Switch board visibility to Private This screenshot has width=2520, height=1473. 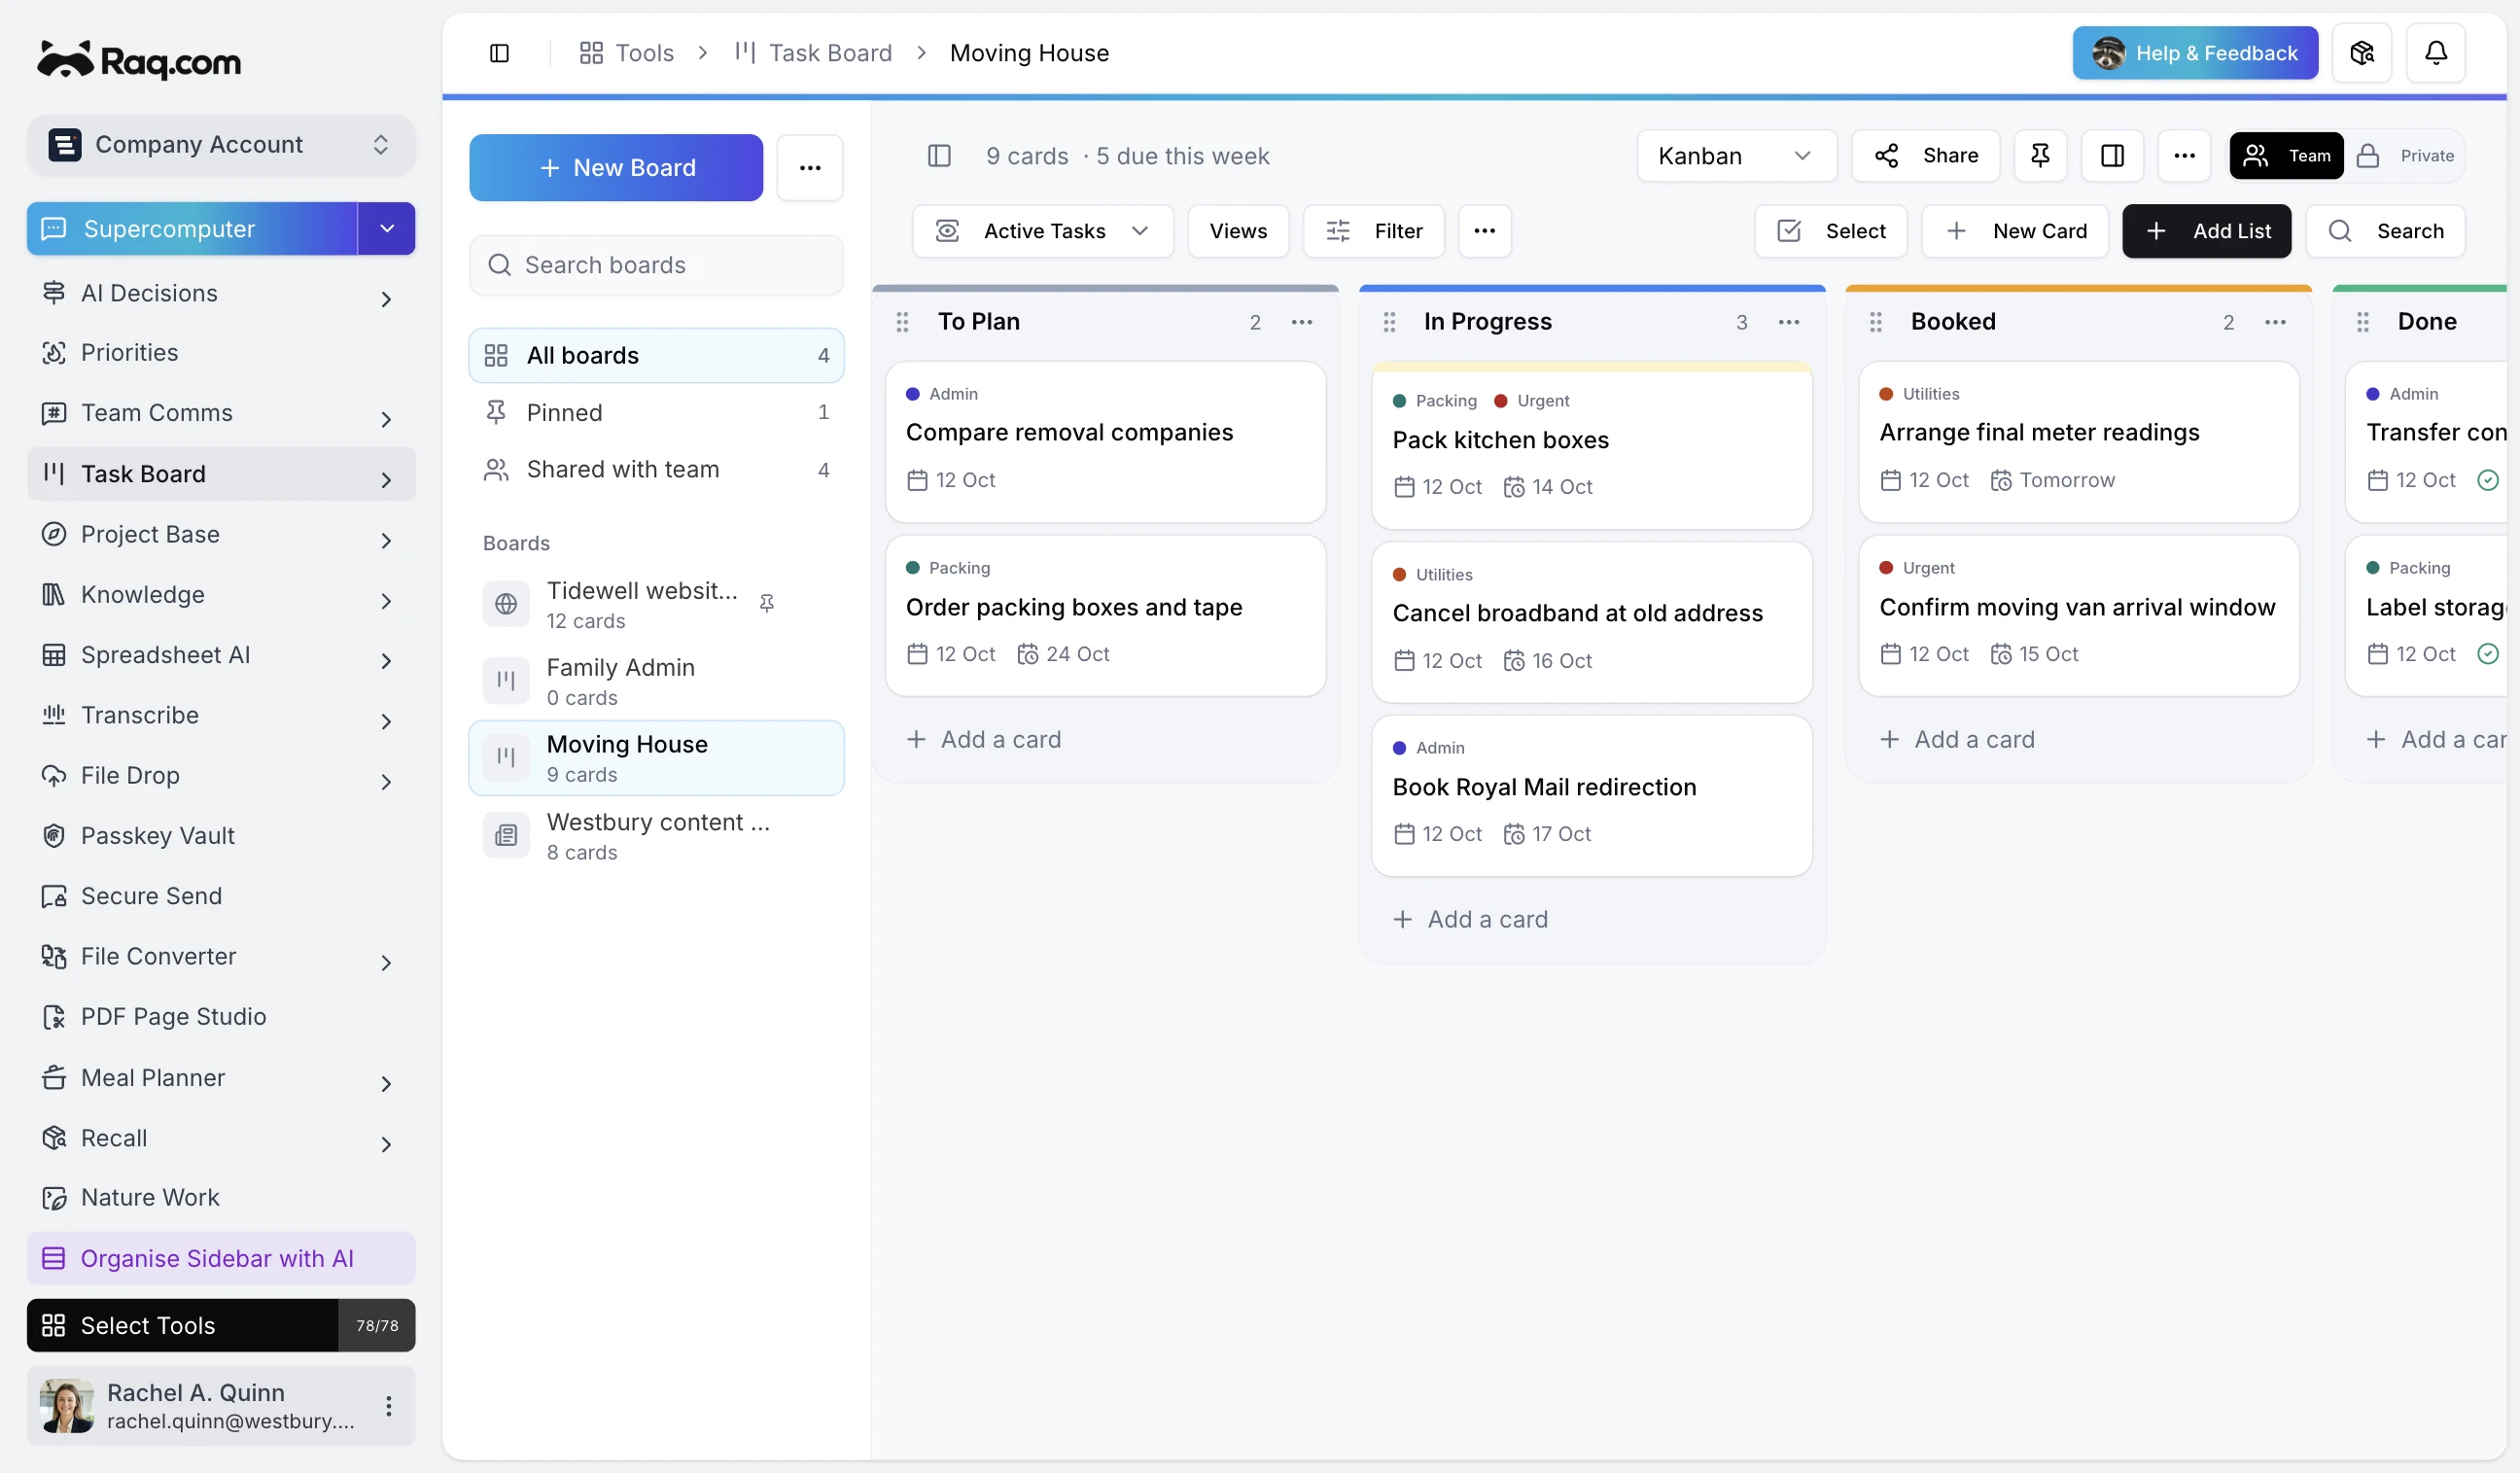click(x=2405, y=156)
